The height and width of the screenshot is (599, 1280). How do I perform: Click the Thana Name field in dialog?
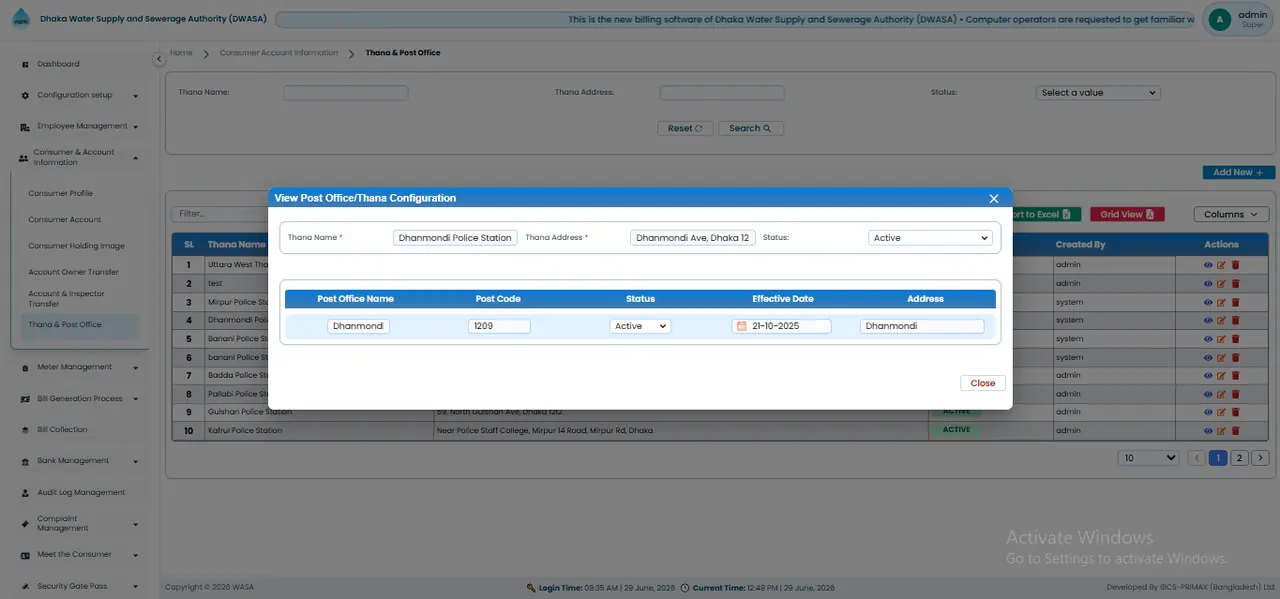coord(455,238)
